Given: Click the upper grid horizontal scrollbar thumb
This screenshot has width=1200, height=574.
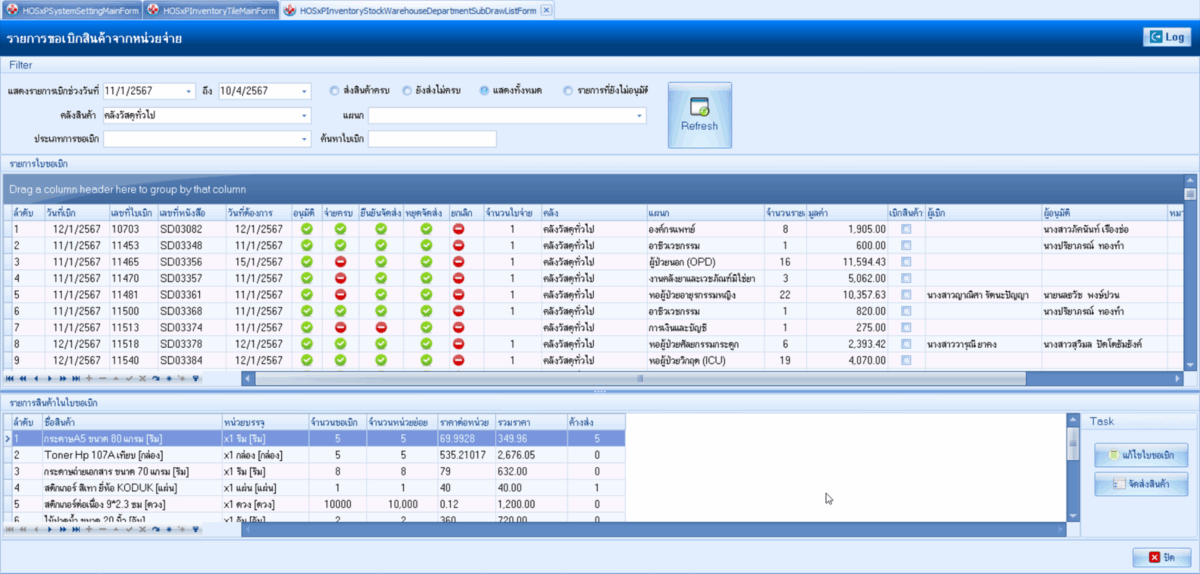Looking at the screenshot, I should point(640,379).
